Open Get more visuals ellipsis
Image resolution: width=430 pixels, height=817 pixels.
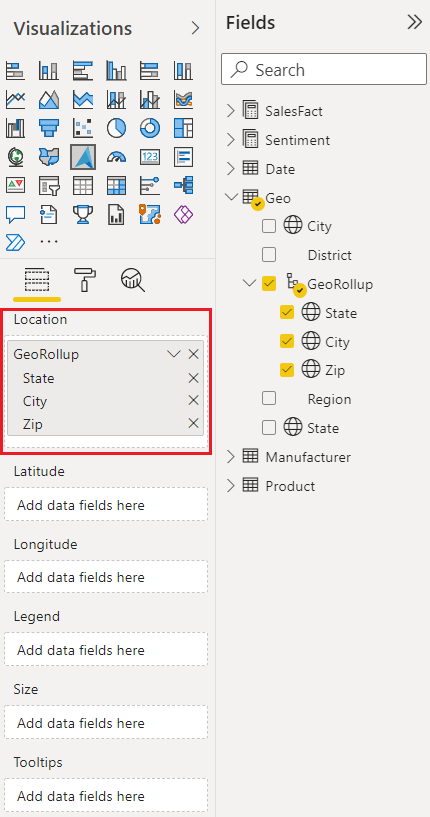(x=49, y=242)
